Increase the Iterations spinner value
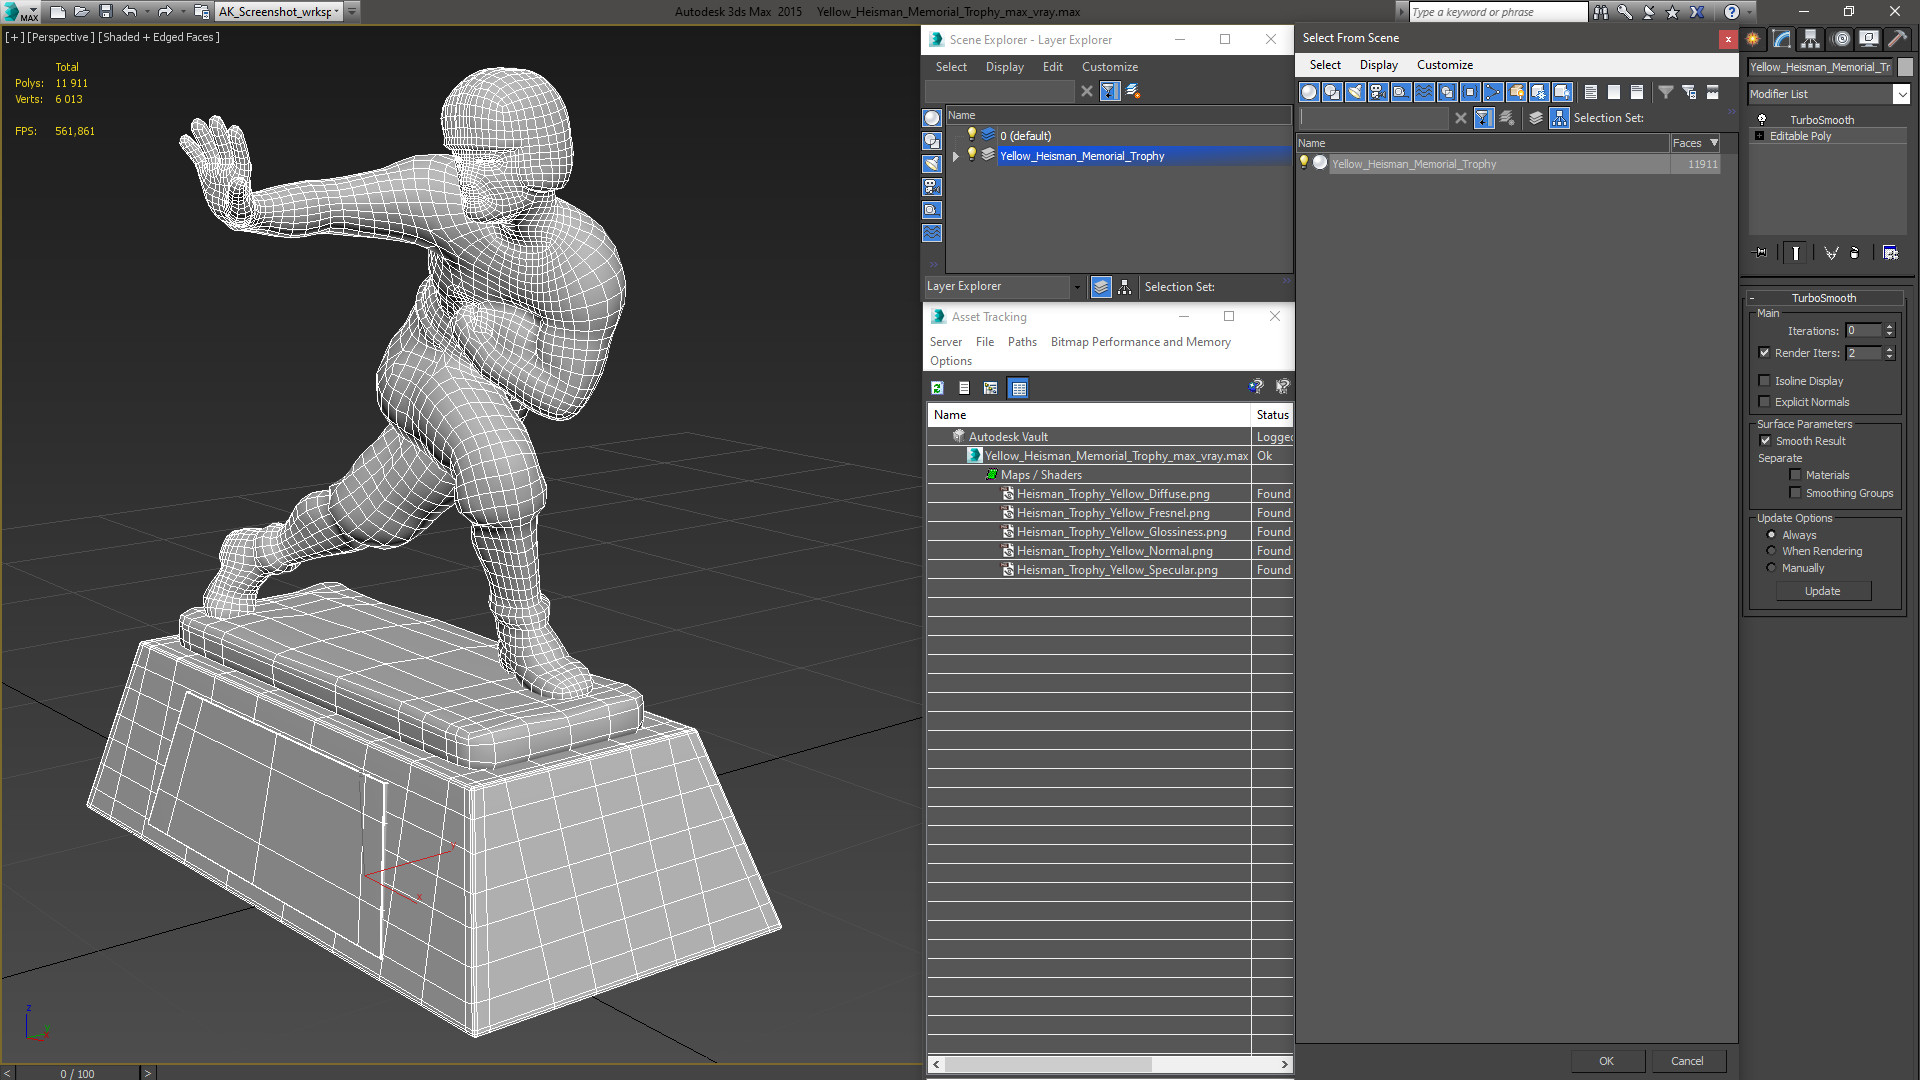Image resolution: width=1920 pixels, height=1080 pixels. click(1889, 327)
